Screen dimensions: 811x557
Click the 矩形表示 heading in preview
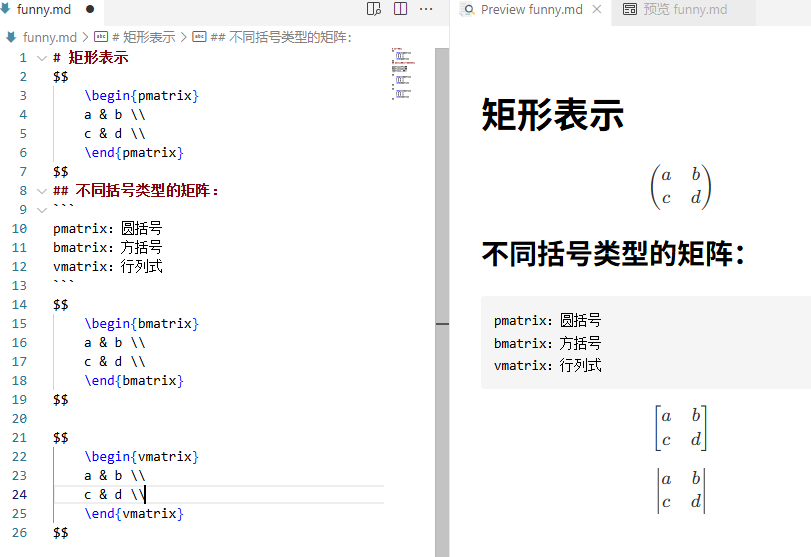(552, 115)
